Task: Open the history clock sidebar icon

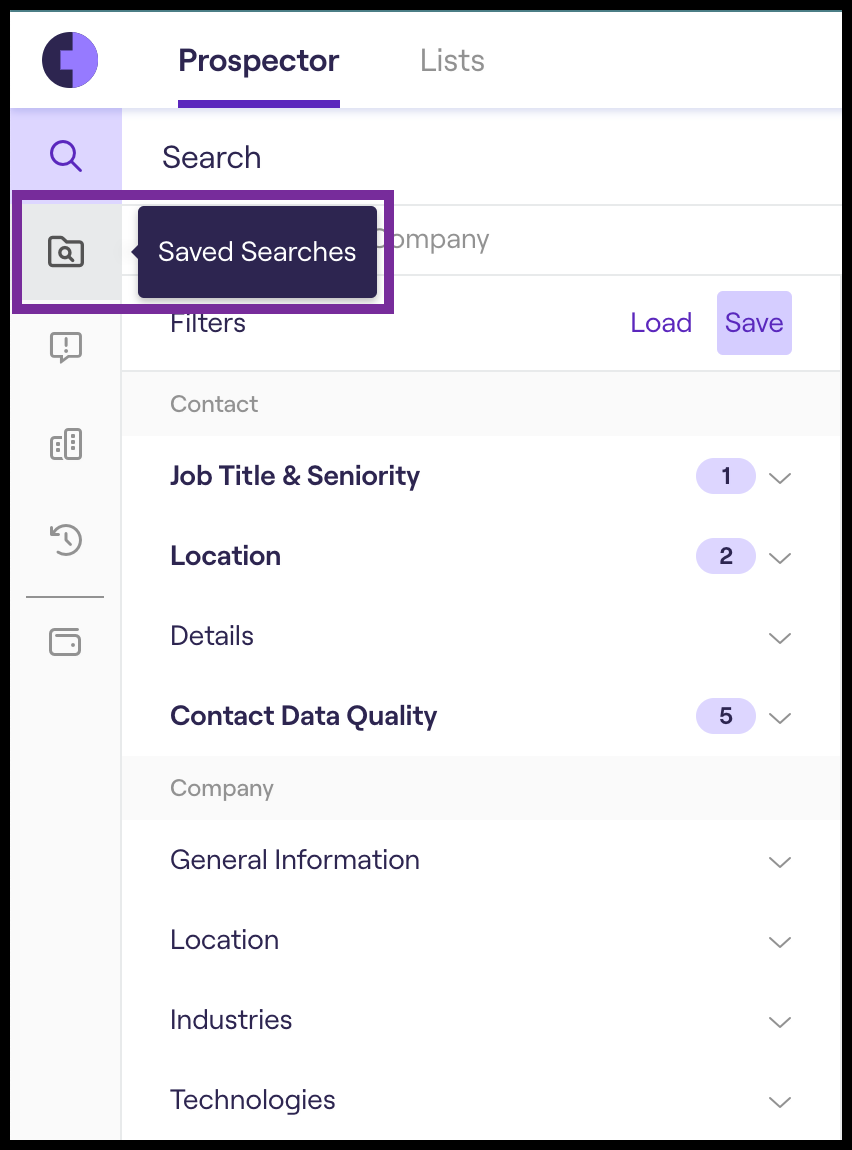Action: (x=66, y=540)
